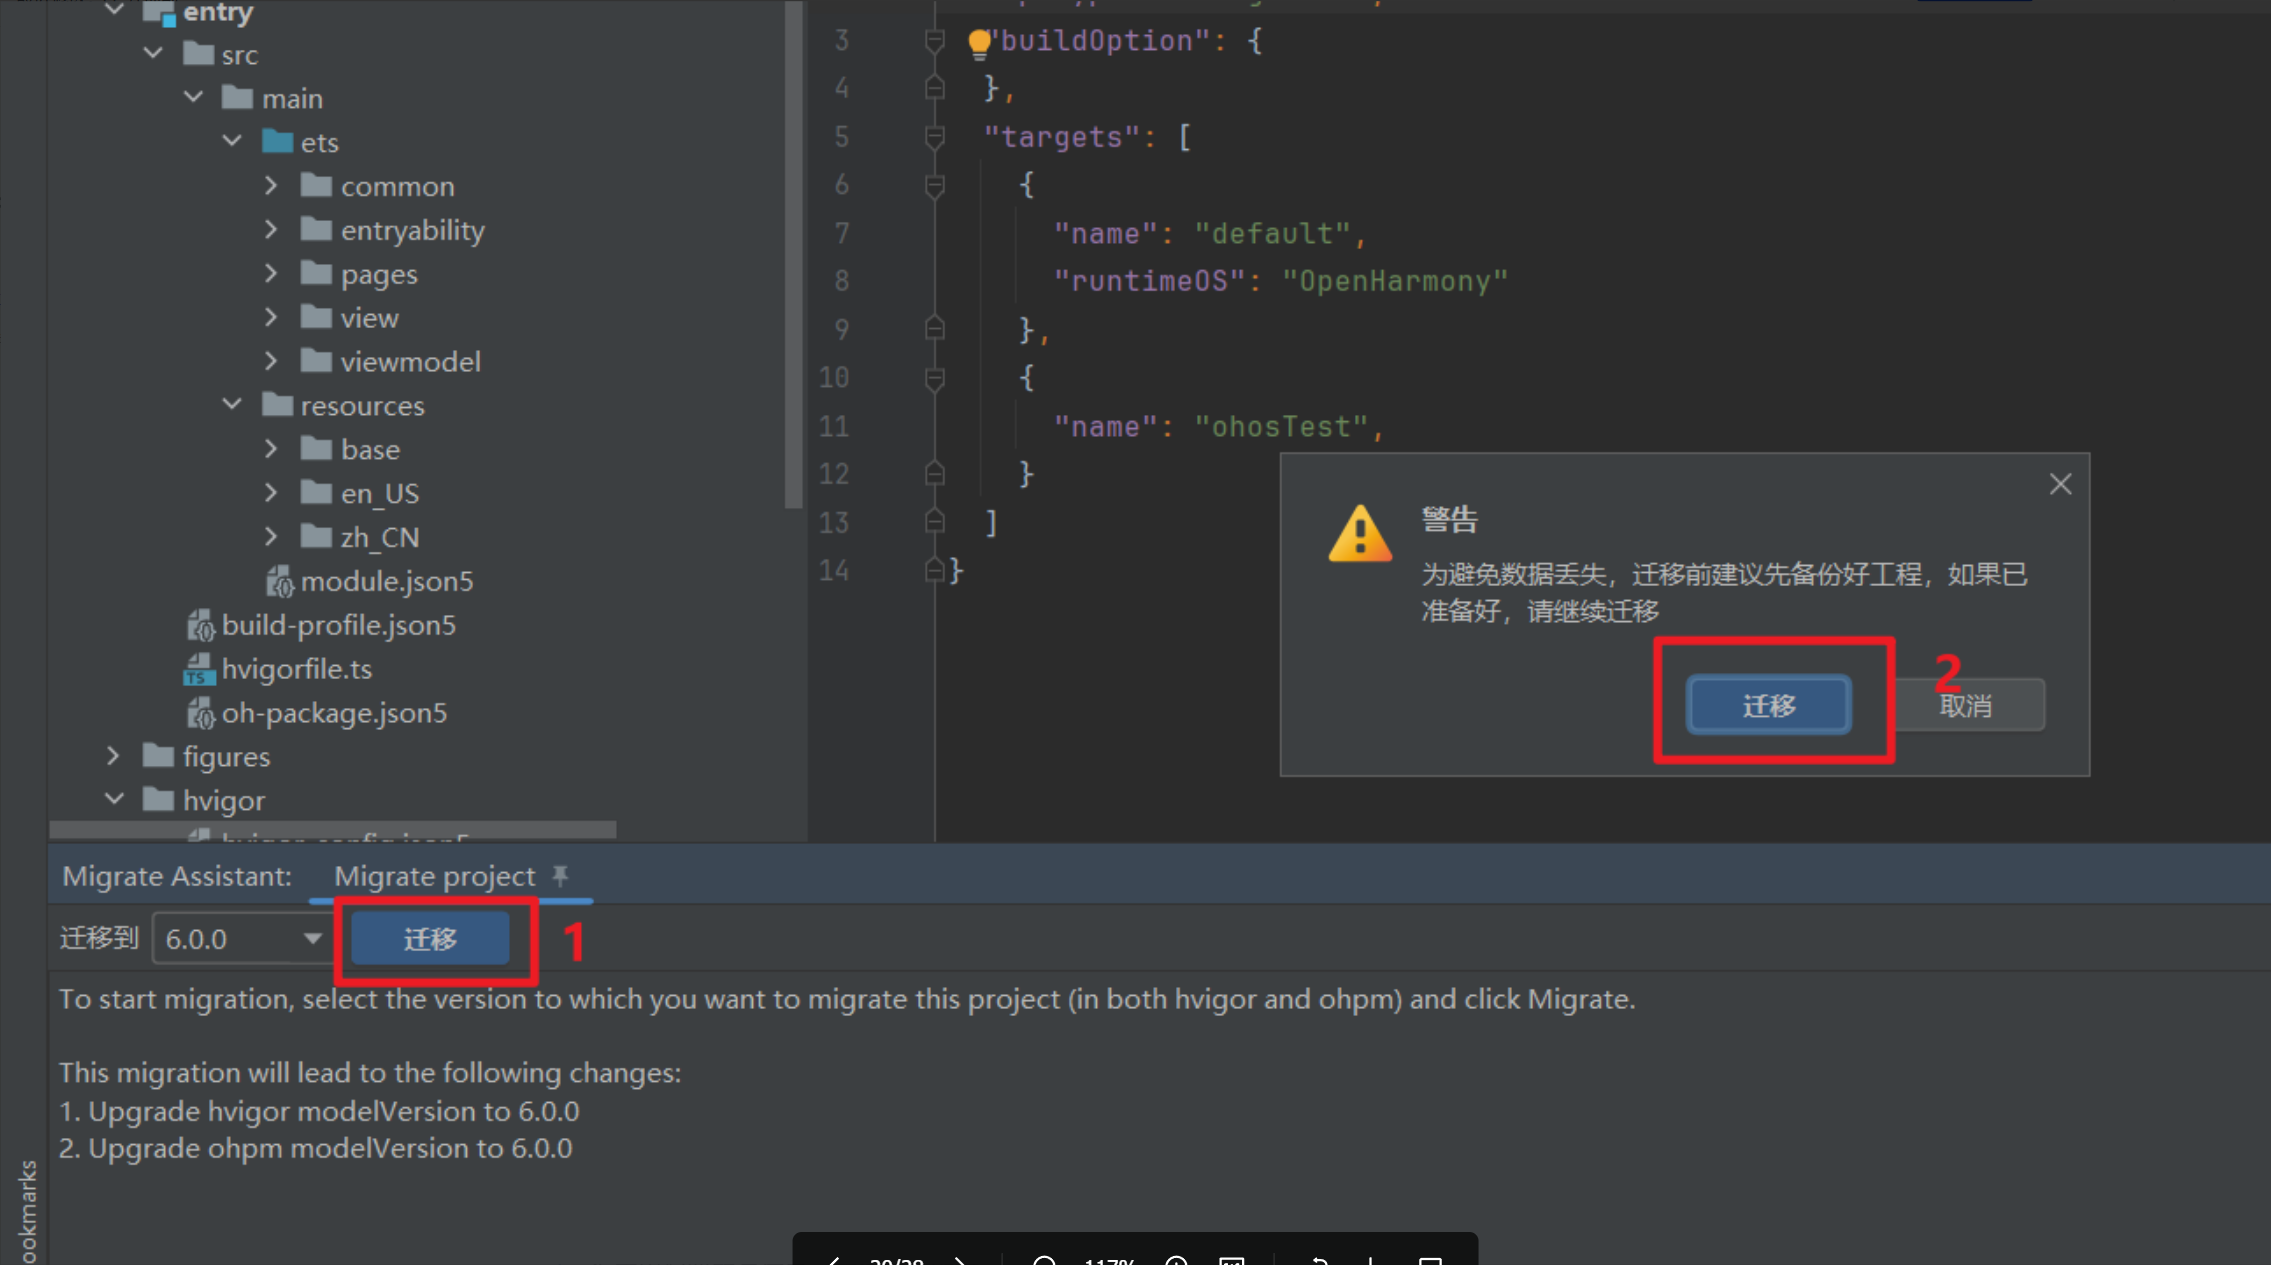Viewport: 2271px width, 1265px height.
Task: Open the 迁移到 version 6.0.0 dropdown
Action: (x=312, y=938)
